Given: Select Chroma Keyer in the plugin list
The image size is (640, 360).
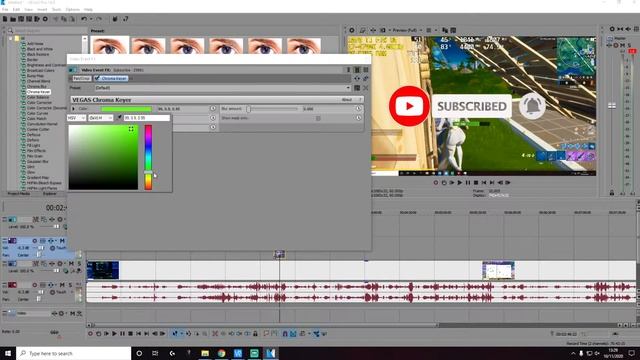Looking at the screenshot, I should [x=38, y=92].
